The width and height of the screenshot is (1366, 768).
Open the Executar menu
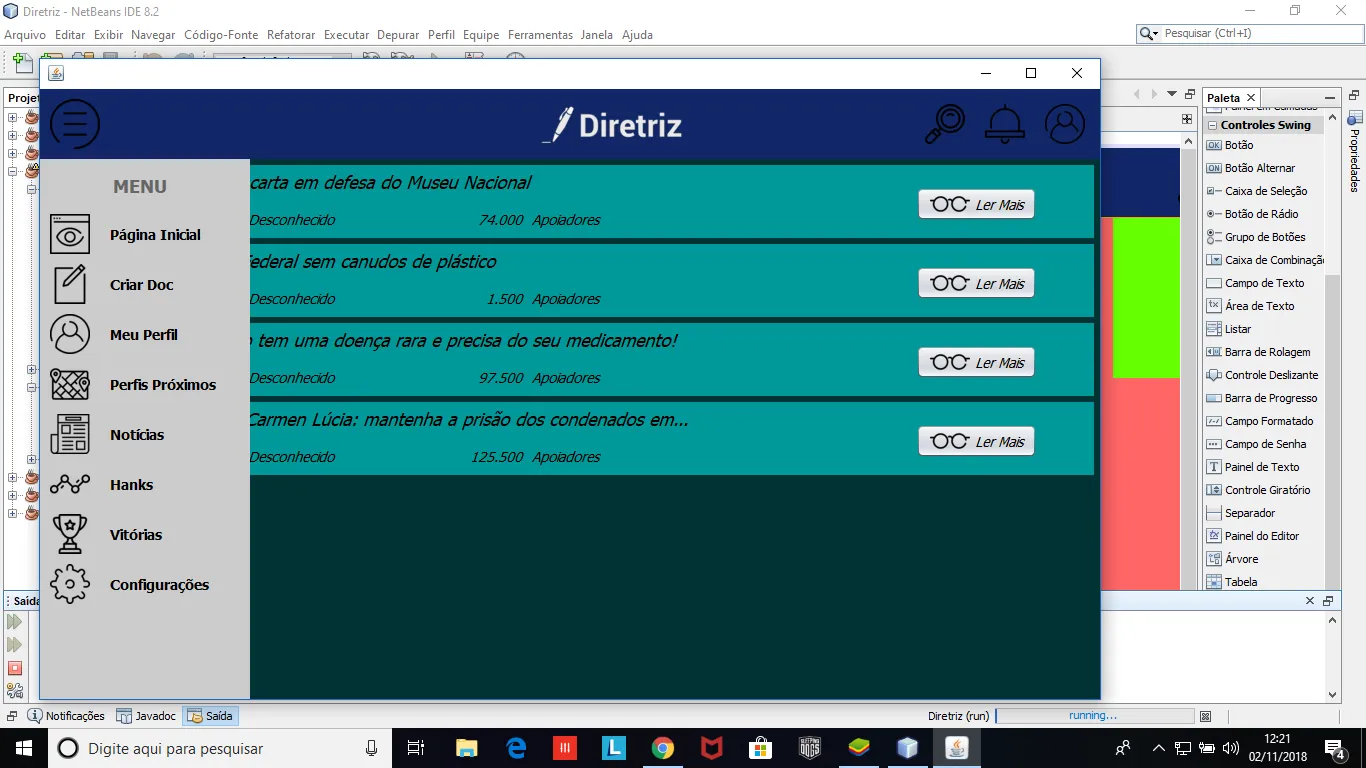pyautogui.click(x=346, y=34)
